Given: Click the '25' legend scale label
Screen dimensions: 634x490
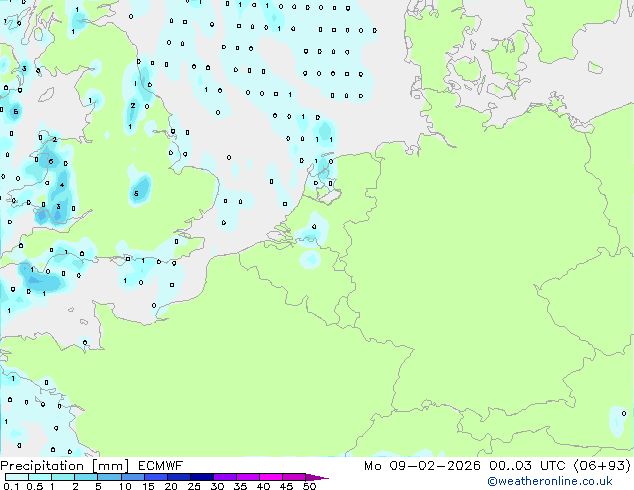Looking at the screenshot, I should point(194,486).
